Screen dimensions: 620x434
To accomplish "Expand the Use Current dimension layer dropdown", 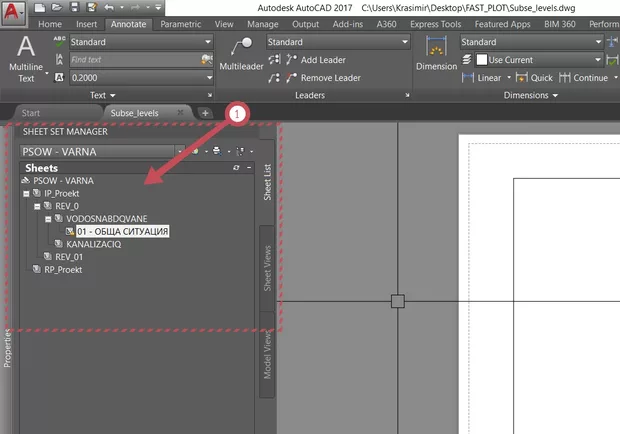I will (x=599, y=60).
